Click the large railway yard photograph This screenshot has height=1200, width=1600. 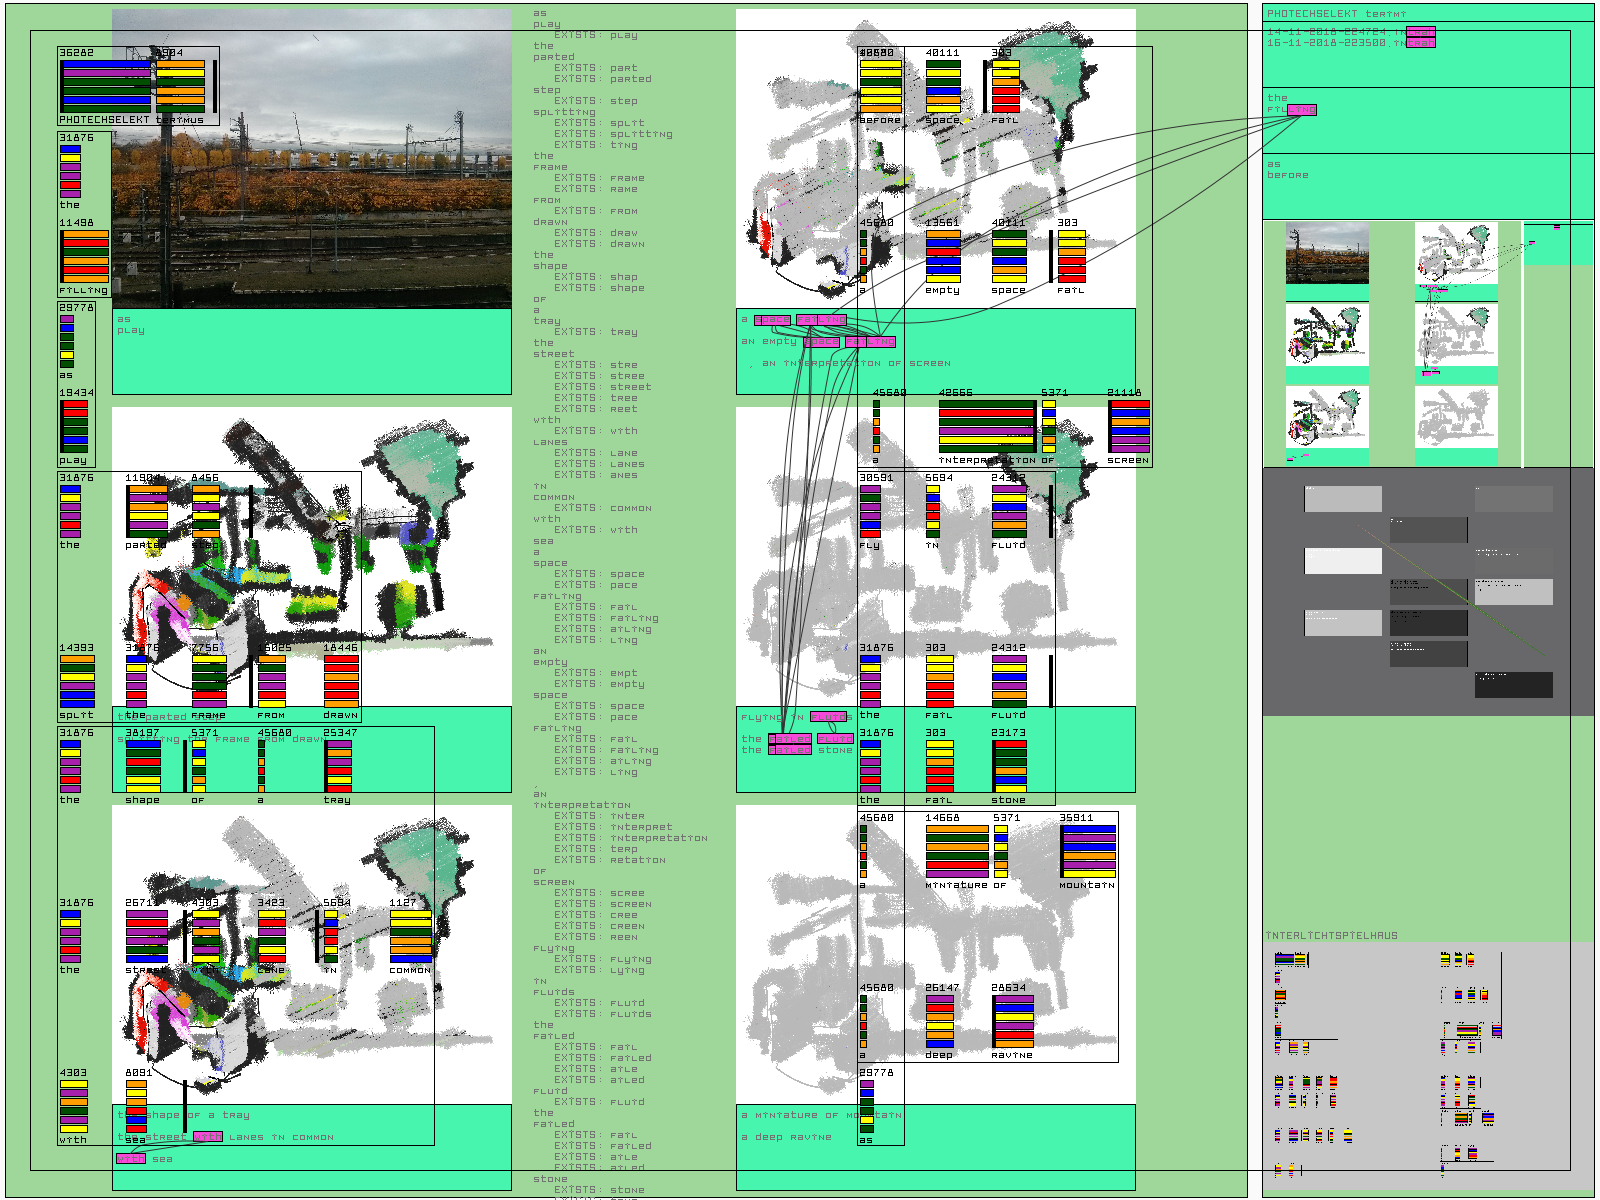[312, 160]
